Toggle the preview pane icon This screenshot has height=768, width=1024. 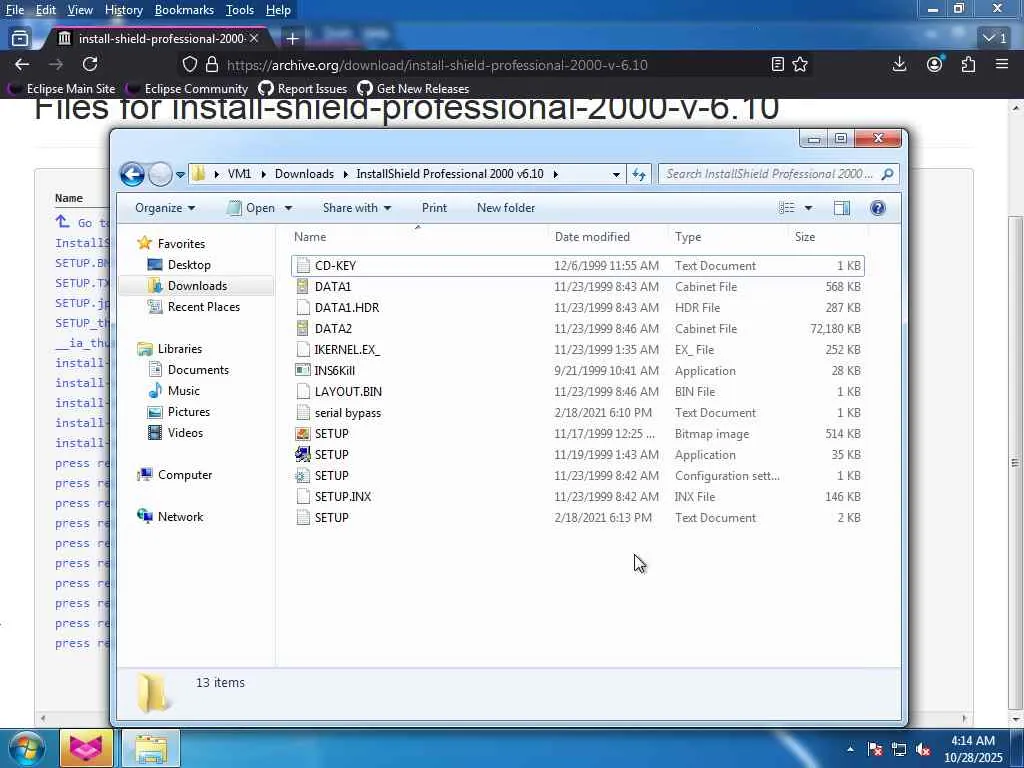tap(842, 208)
